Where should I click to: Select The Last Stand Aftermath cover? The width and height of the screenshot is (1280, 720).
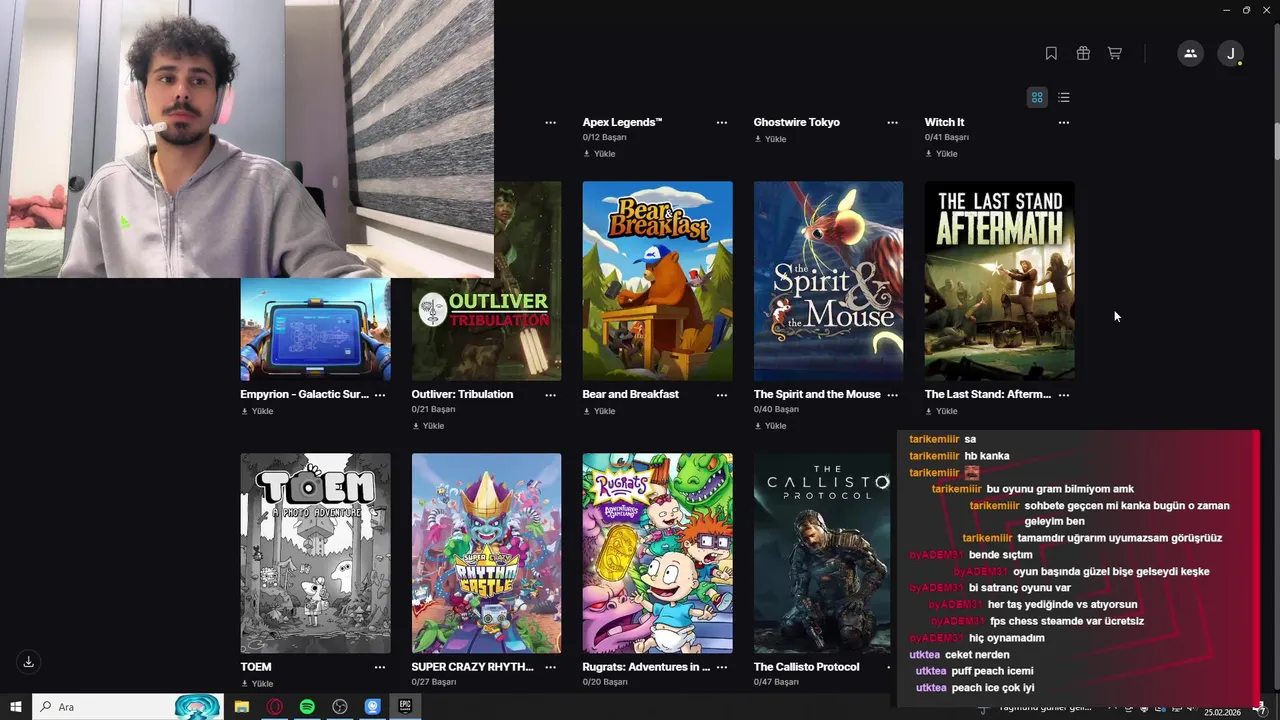(x=999, y=281)
